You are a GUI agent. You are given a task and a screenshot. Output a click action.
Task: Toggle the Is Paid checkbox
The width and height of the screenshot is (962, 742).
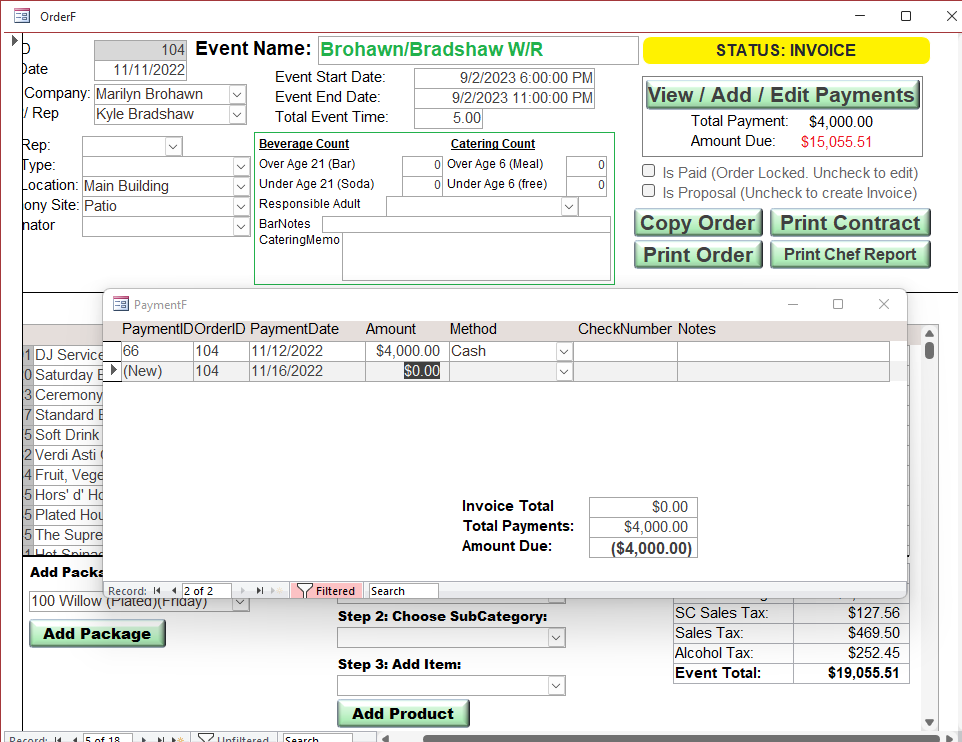click(x=649, y=171)
